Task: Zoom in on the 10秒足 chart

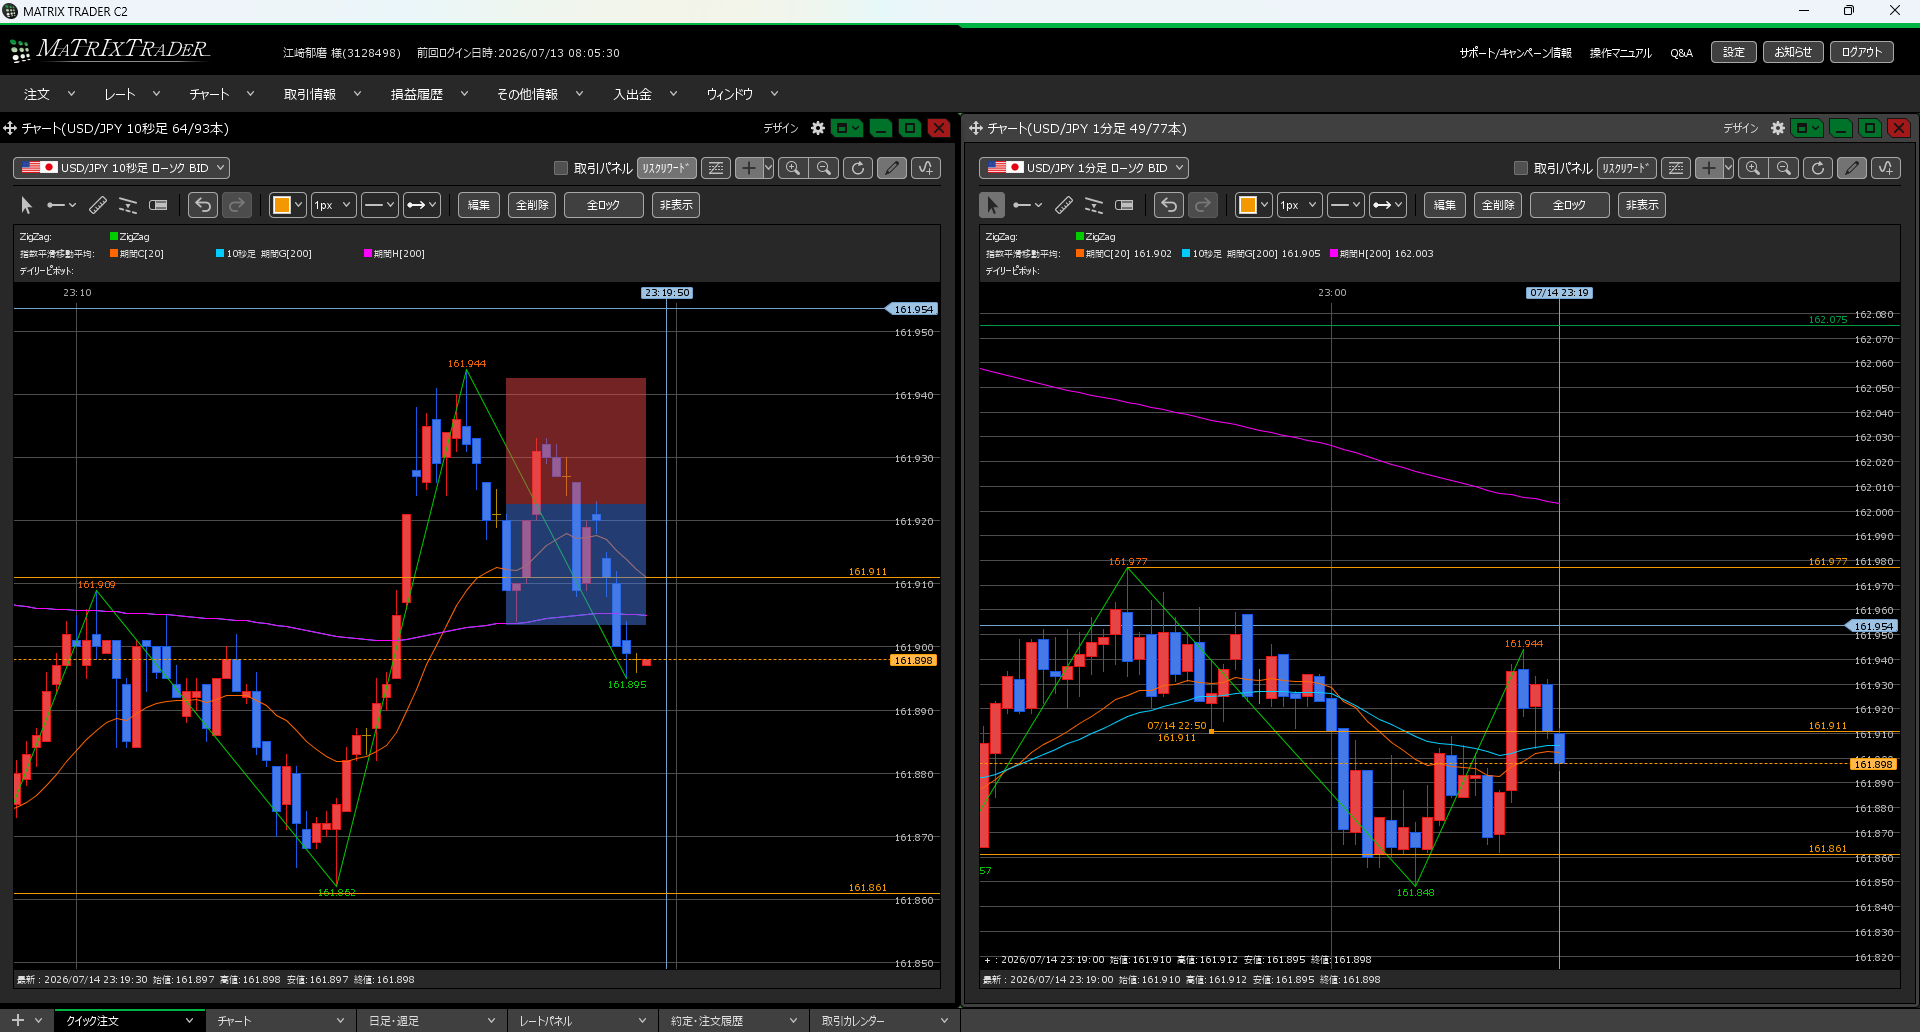Action: tap(793, 168)
